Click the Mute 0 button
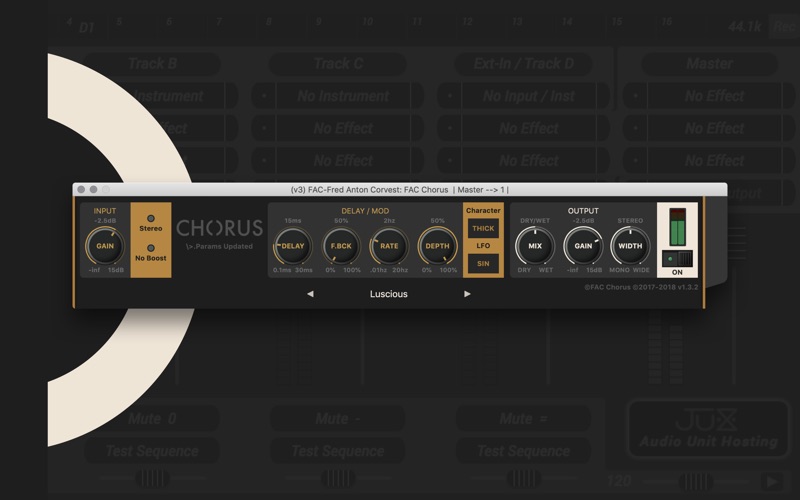The image size is (800, 500). (x=152, y=419)
